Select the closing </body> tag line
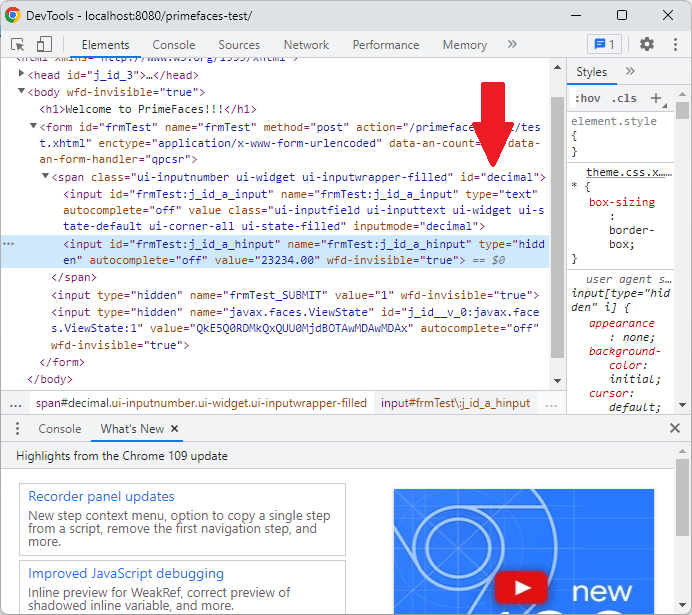The image size is (692, 615). point(50,379)
